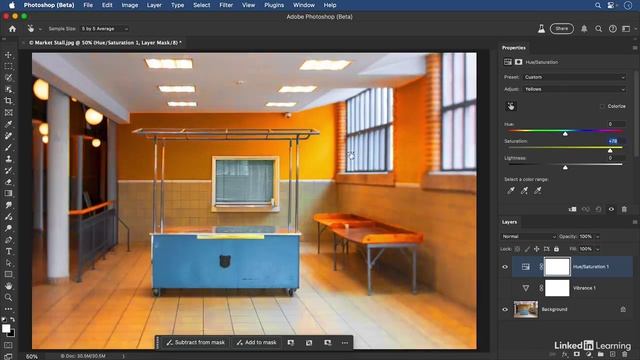Hide the Background layer
Screen dimensions: 640x360
(x=505, y=309)
